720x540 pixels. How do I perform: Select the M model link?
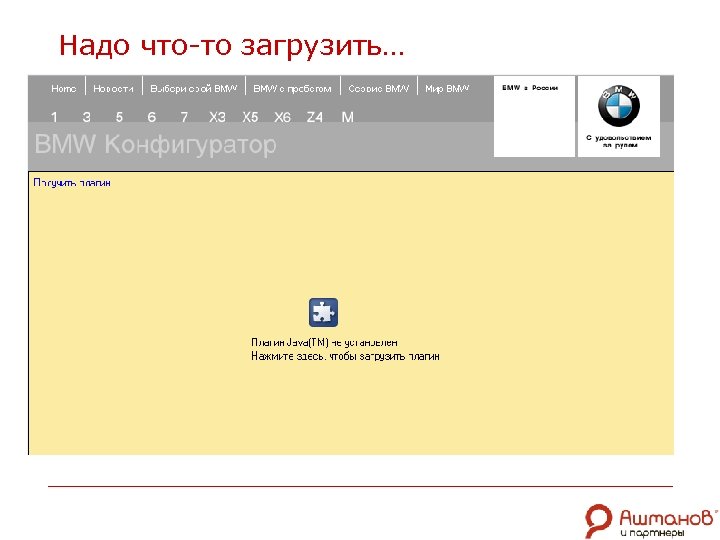tap(348, 118)
